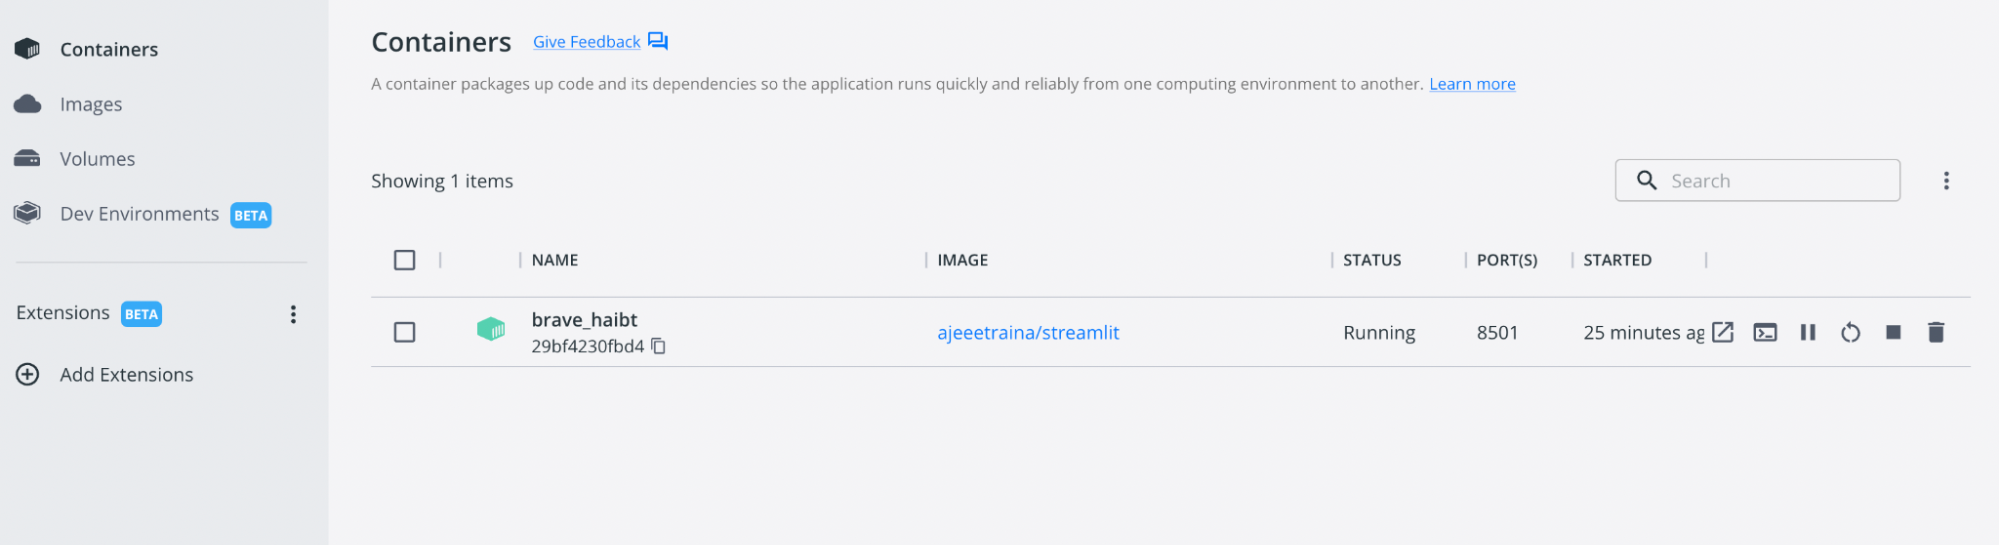The image size is (1999, 545).
Task: Tick the brave_haibt row checkbox
Action: coord(405,332)
